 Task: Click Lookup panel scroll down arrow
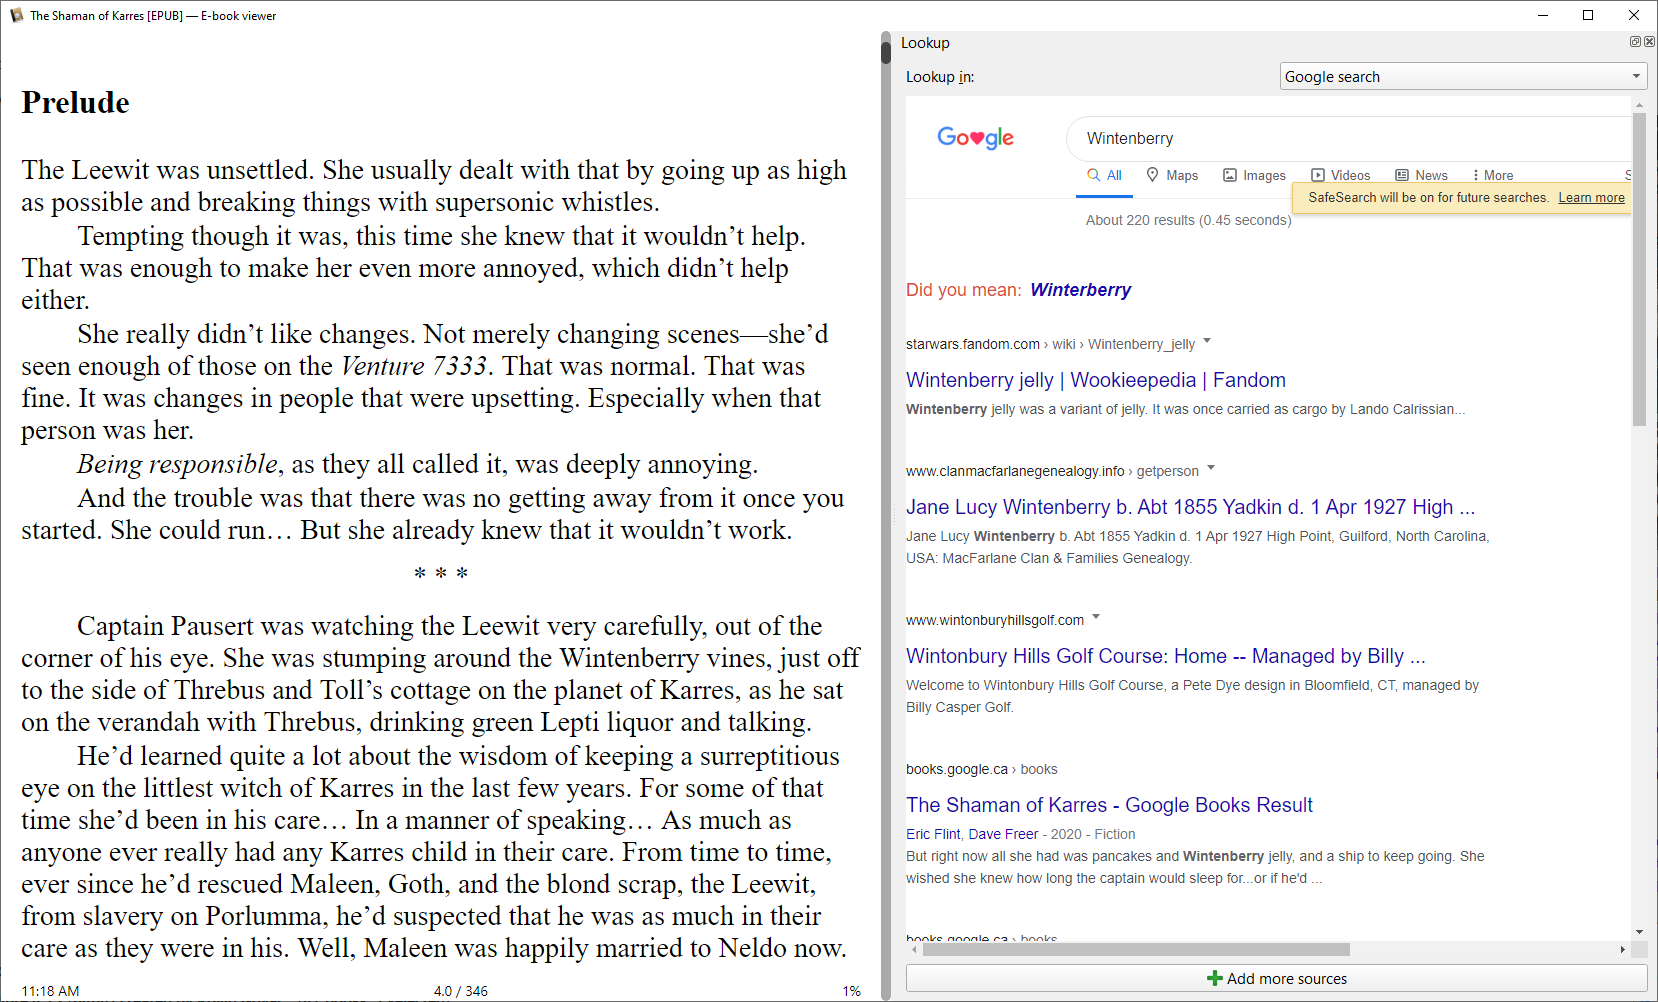click(x=1639, y=932)
